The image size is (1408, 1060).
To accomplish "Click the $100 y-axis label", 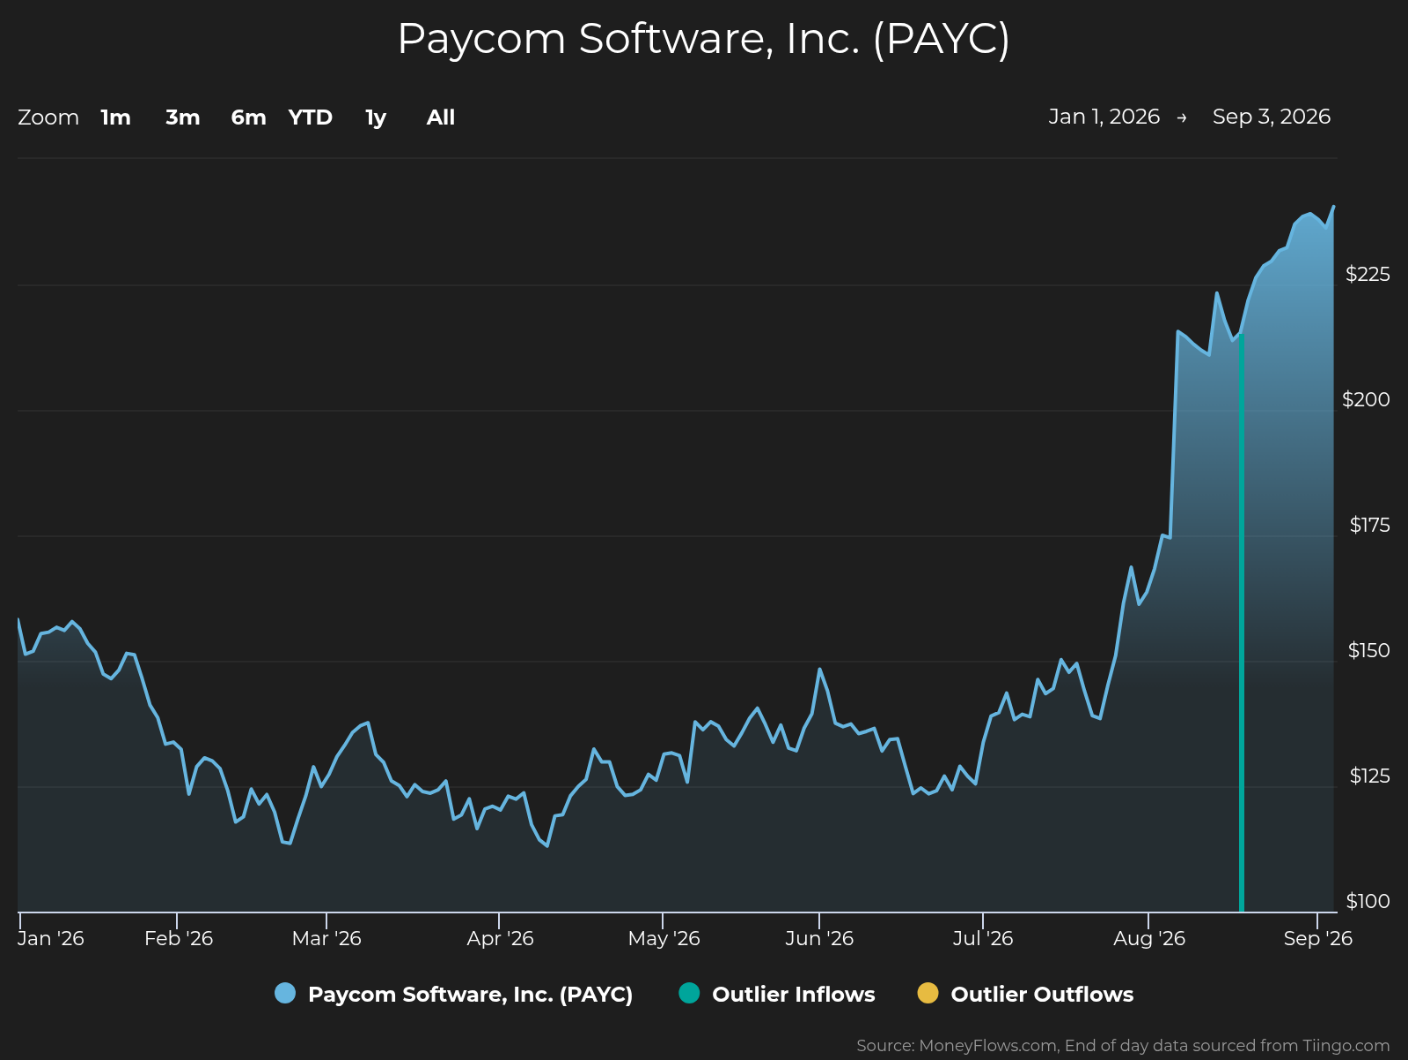I will coord(1368,901).
